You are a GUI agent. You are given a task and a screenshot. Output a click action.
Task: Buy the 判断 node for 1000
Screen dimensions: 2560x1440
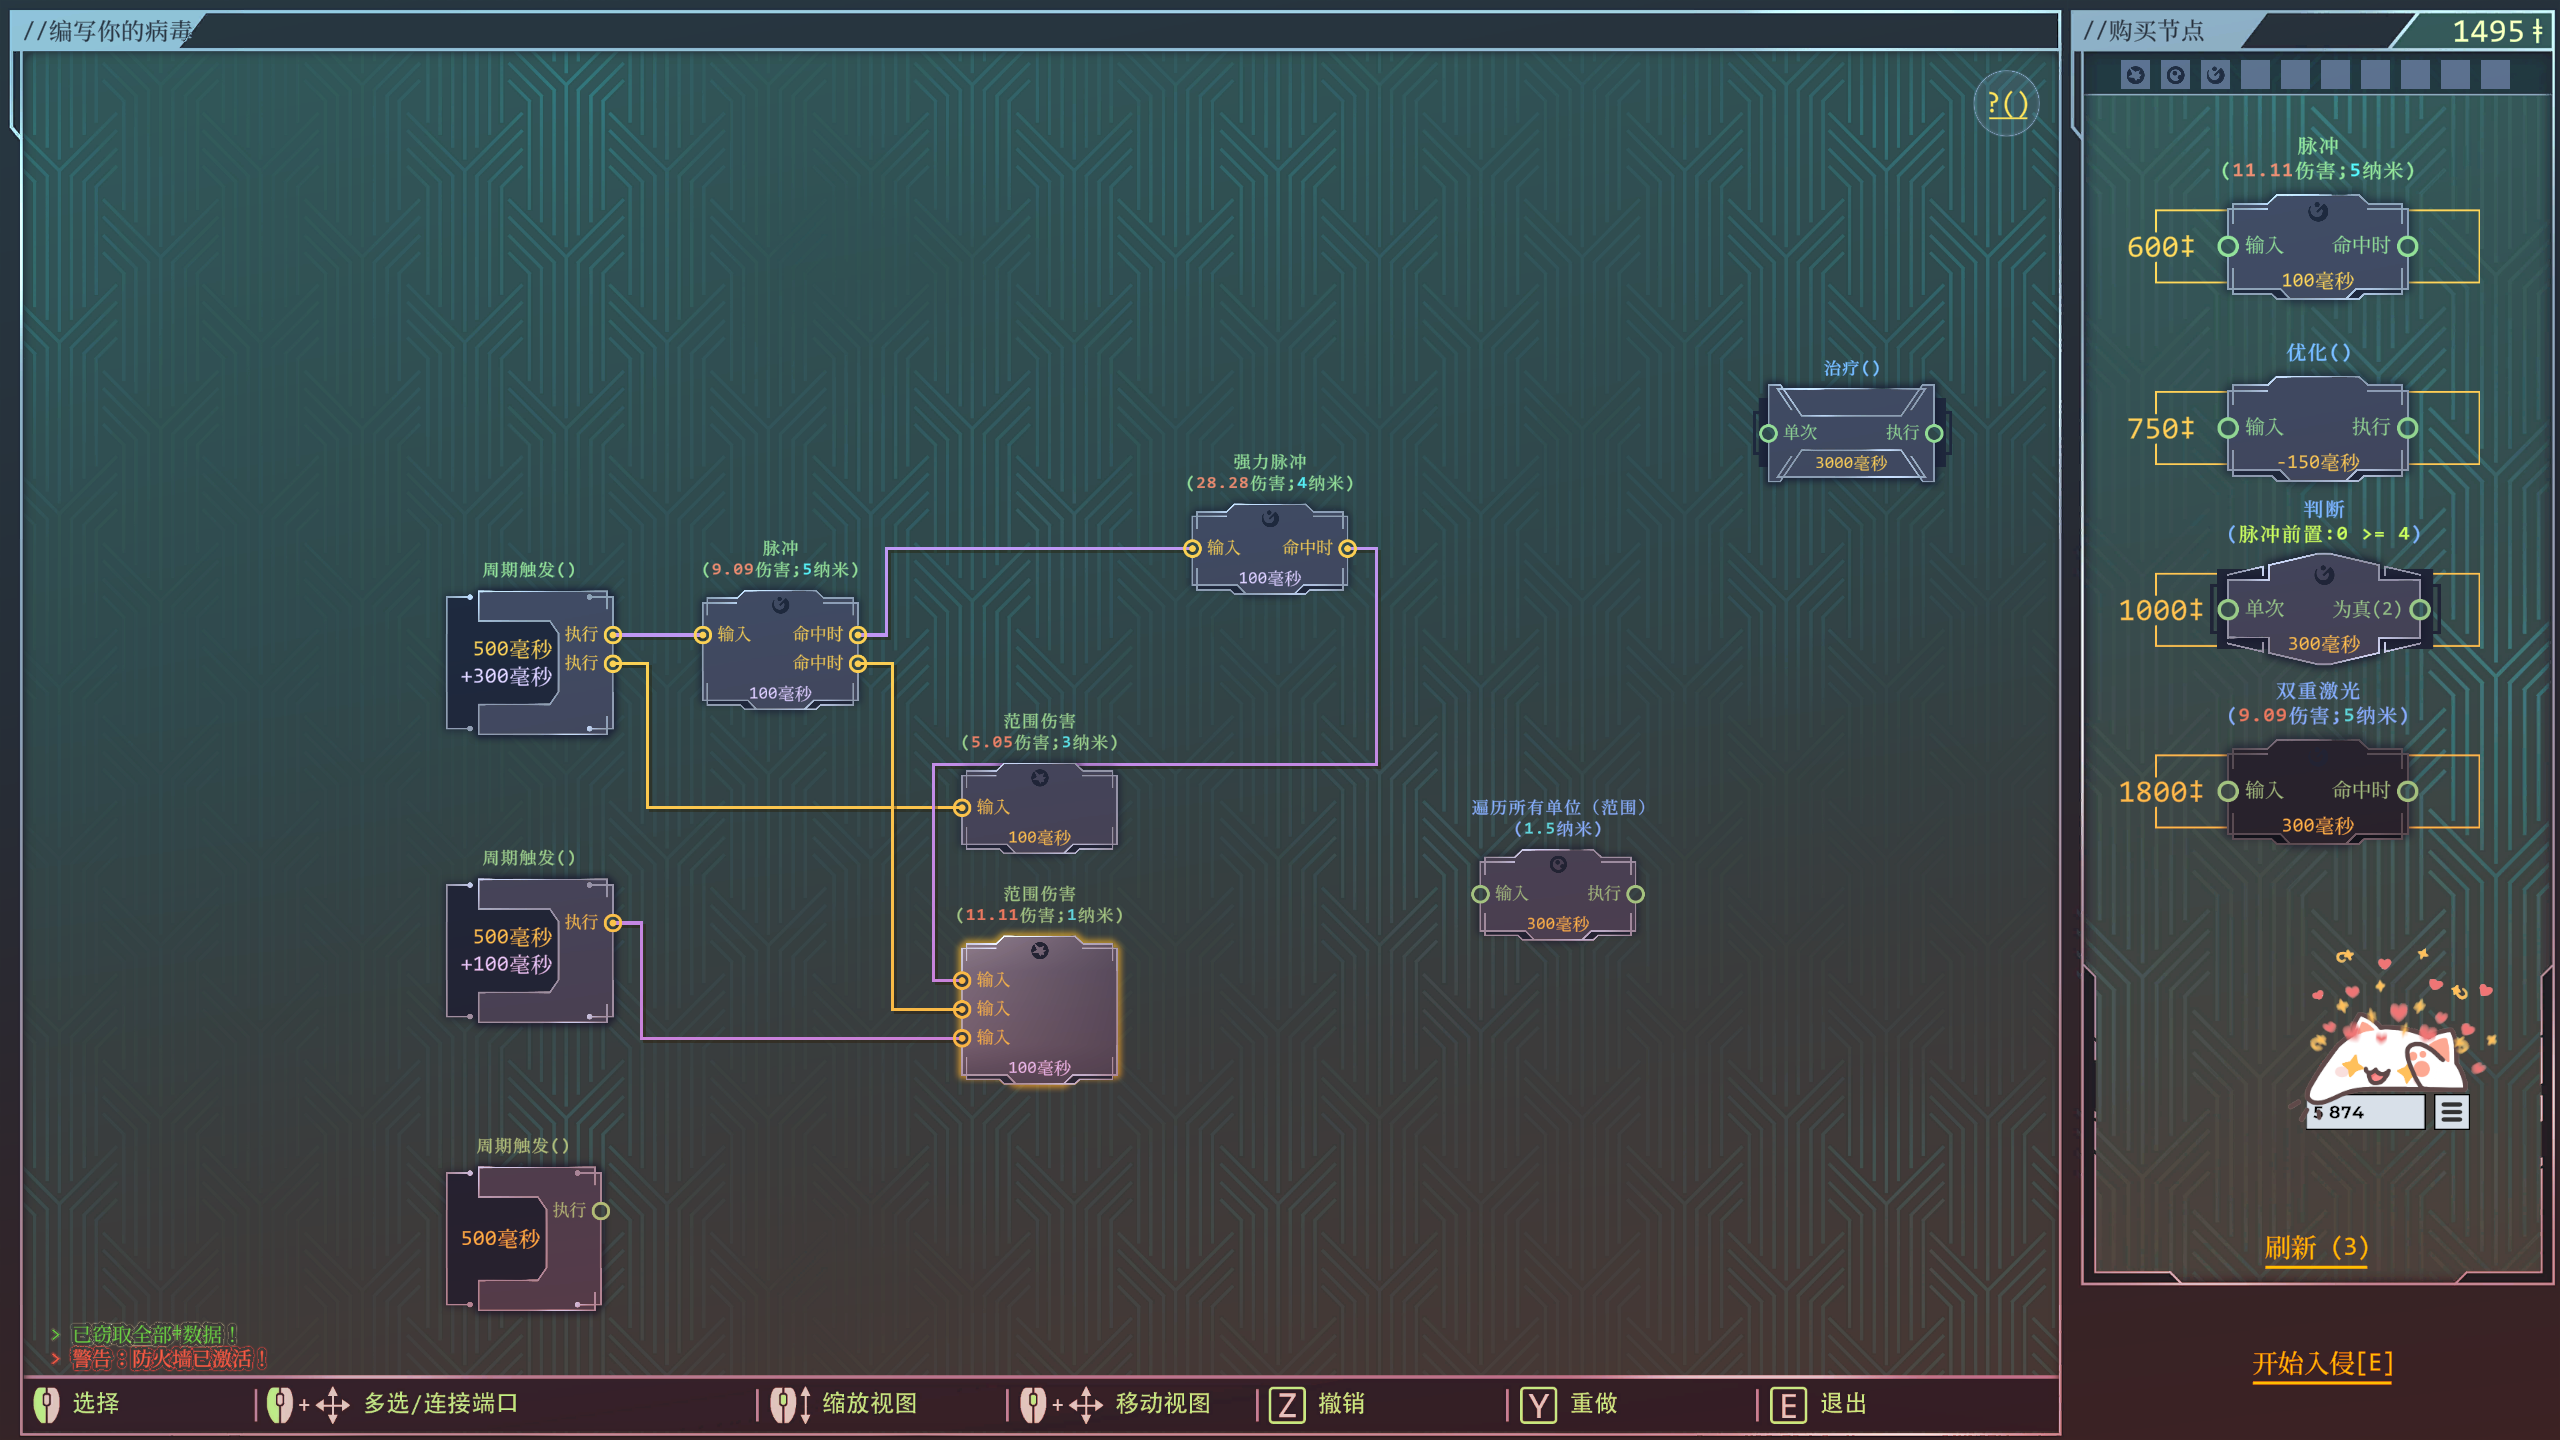coord(2323,610)
